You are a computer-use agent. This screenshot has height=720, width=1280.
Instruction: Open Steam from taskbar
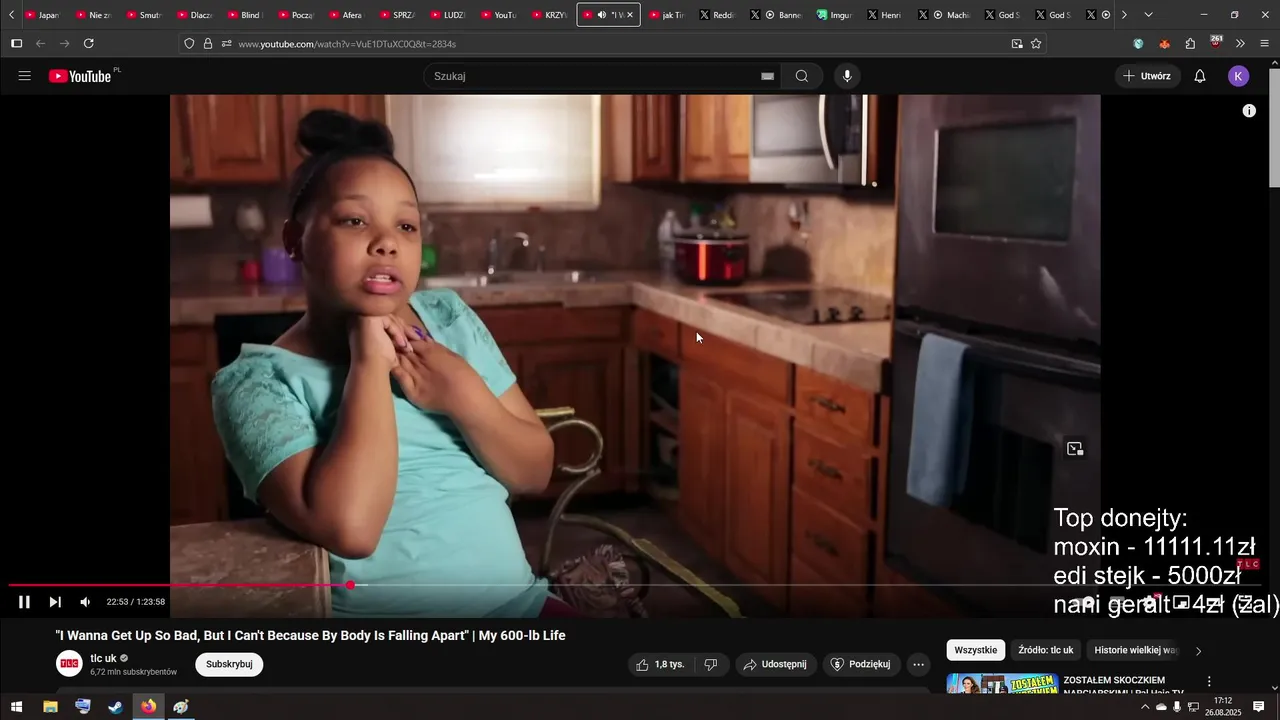point(116,707)
